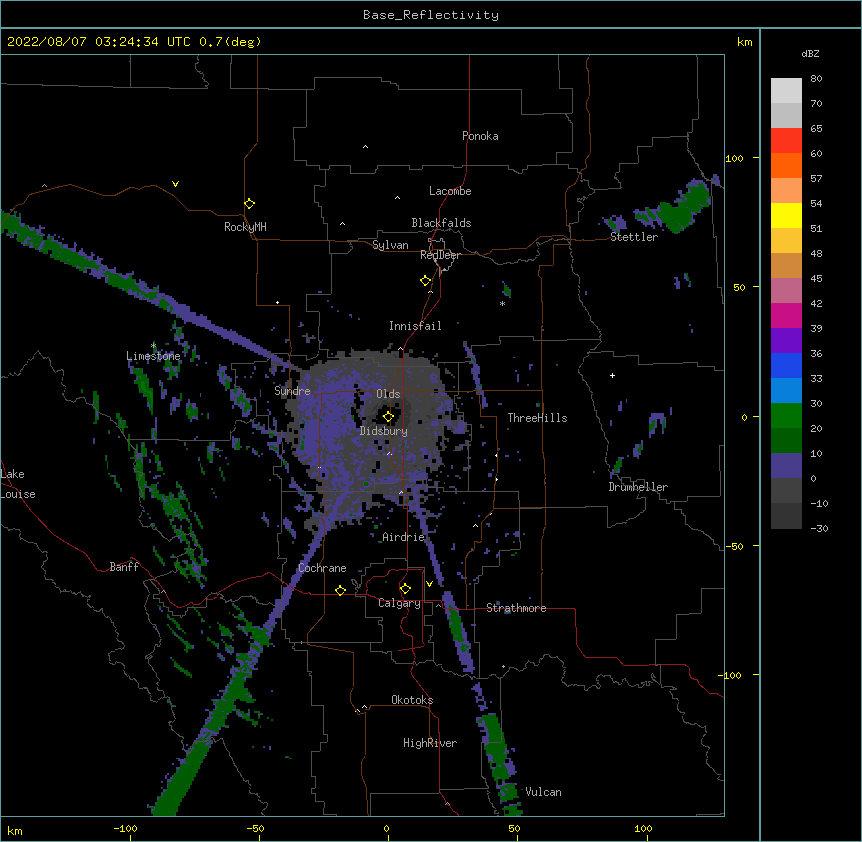Click the yellow diamond marker above Calgary label
The image size is (862, 842).
pos(405,589)
